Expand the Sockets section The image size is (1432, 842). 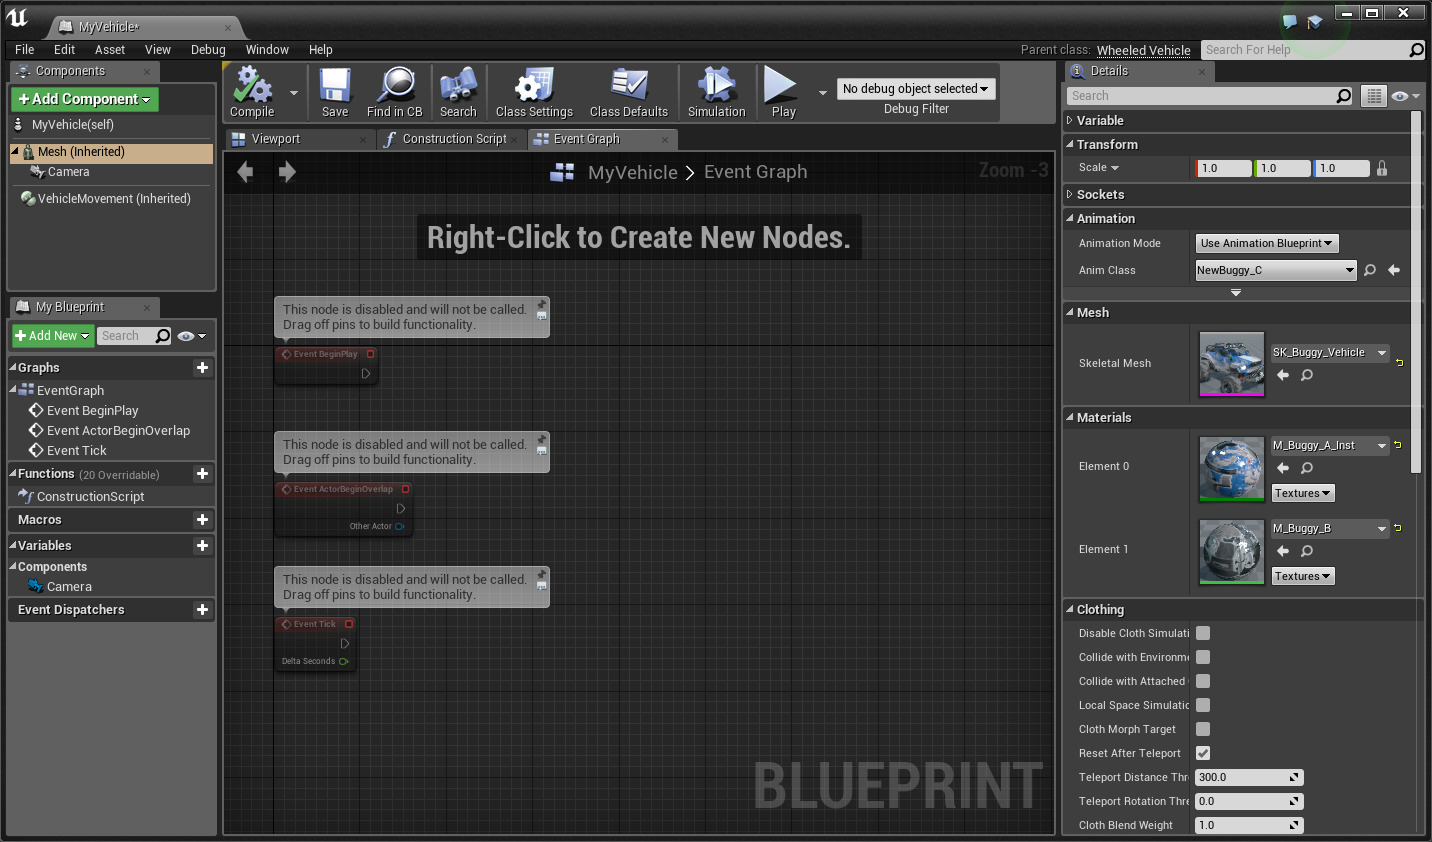pyautogui.click(x=1100, y=195)
